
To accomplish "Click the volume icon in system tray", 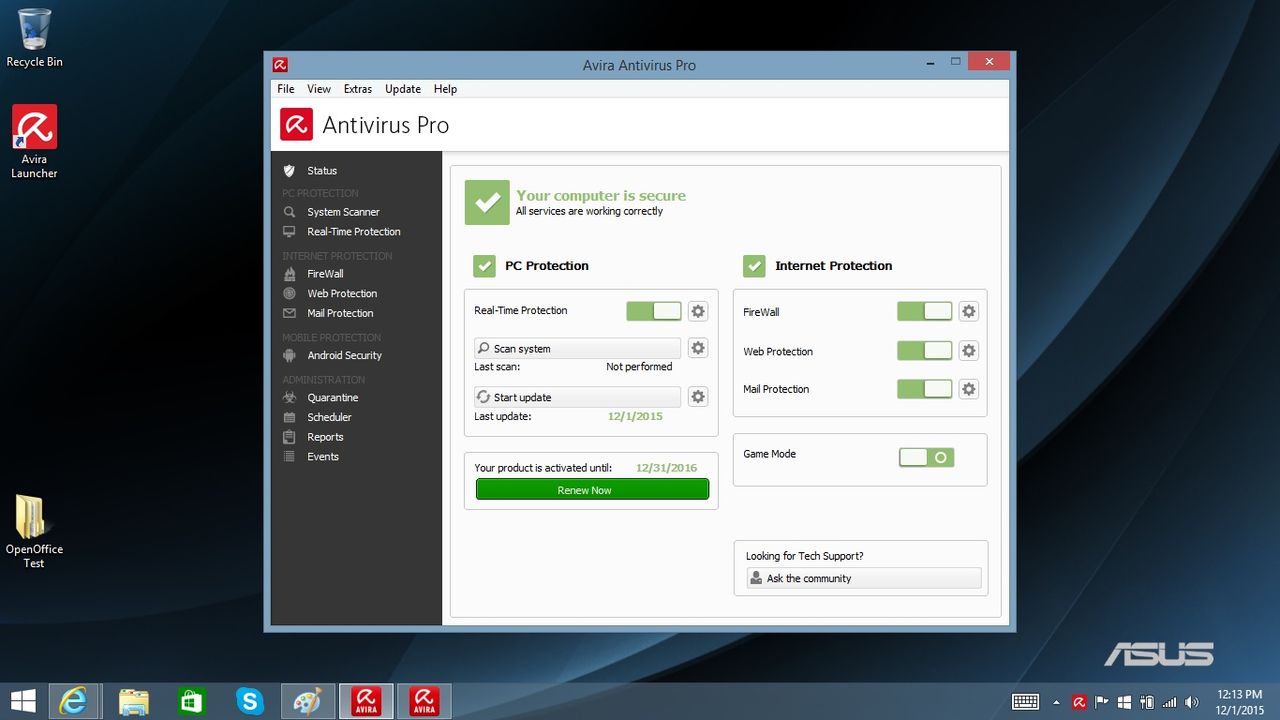I will 1191,702.
